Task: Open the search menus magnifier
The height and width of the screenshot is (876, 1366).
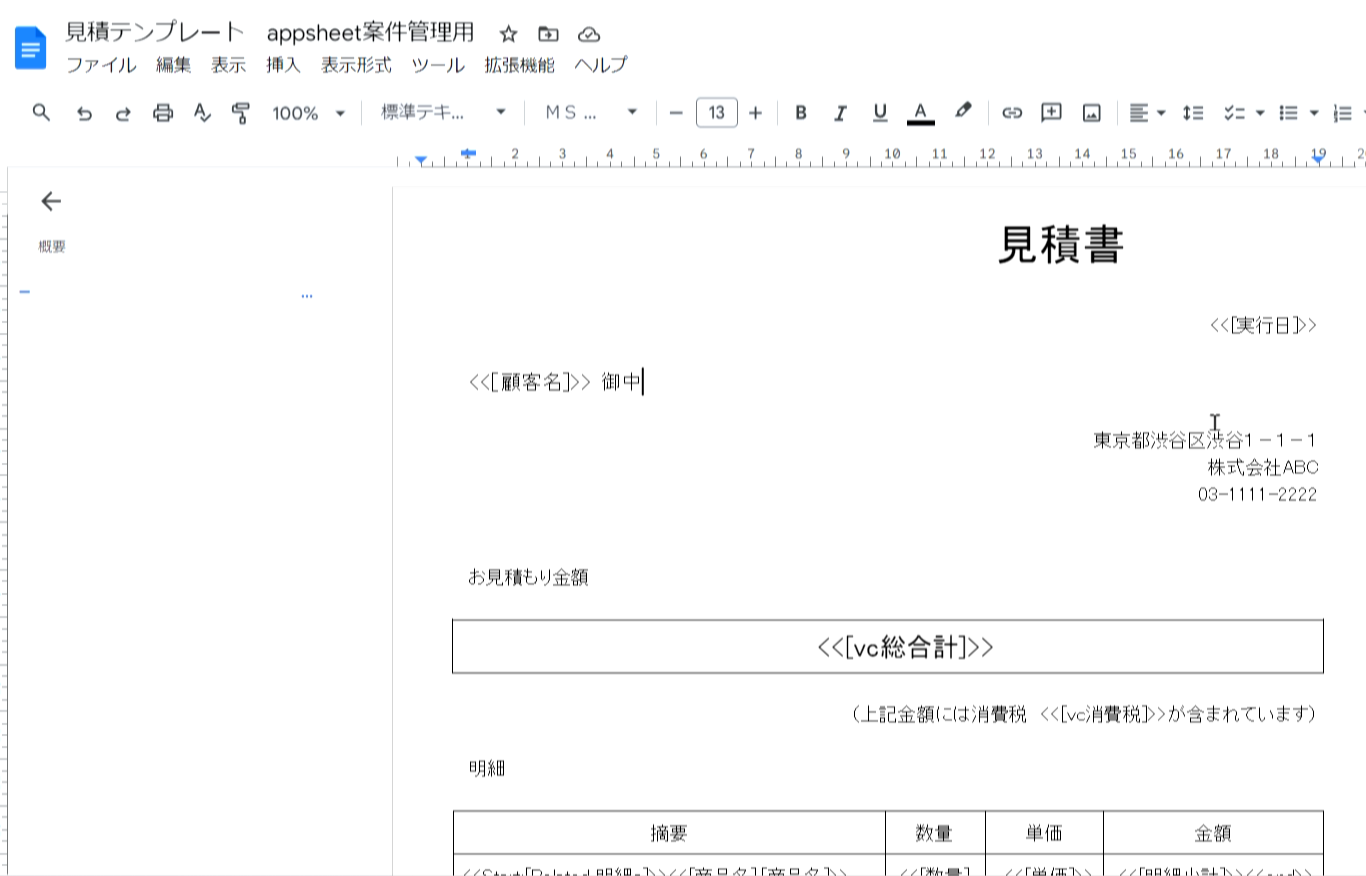Action: coord(41,112)
